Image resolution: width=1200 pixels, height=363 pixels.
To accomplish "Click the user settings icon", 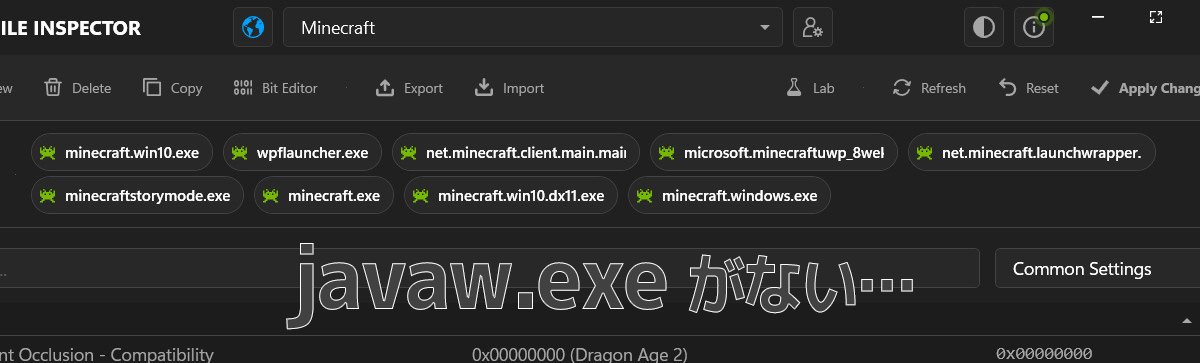I will coord(813,27).
